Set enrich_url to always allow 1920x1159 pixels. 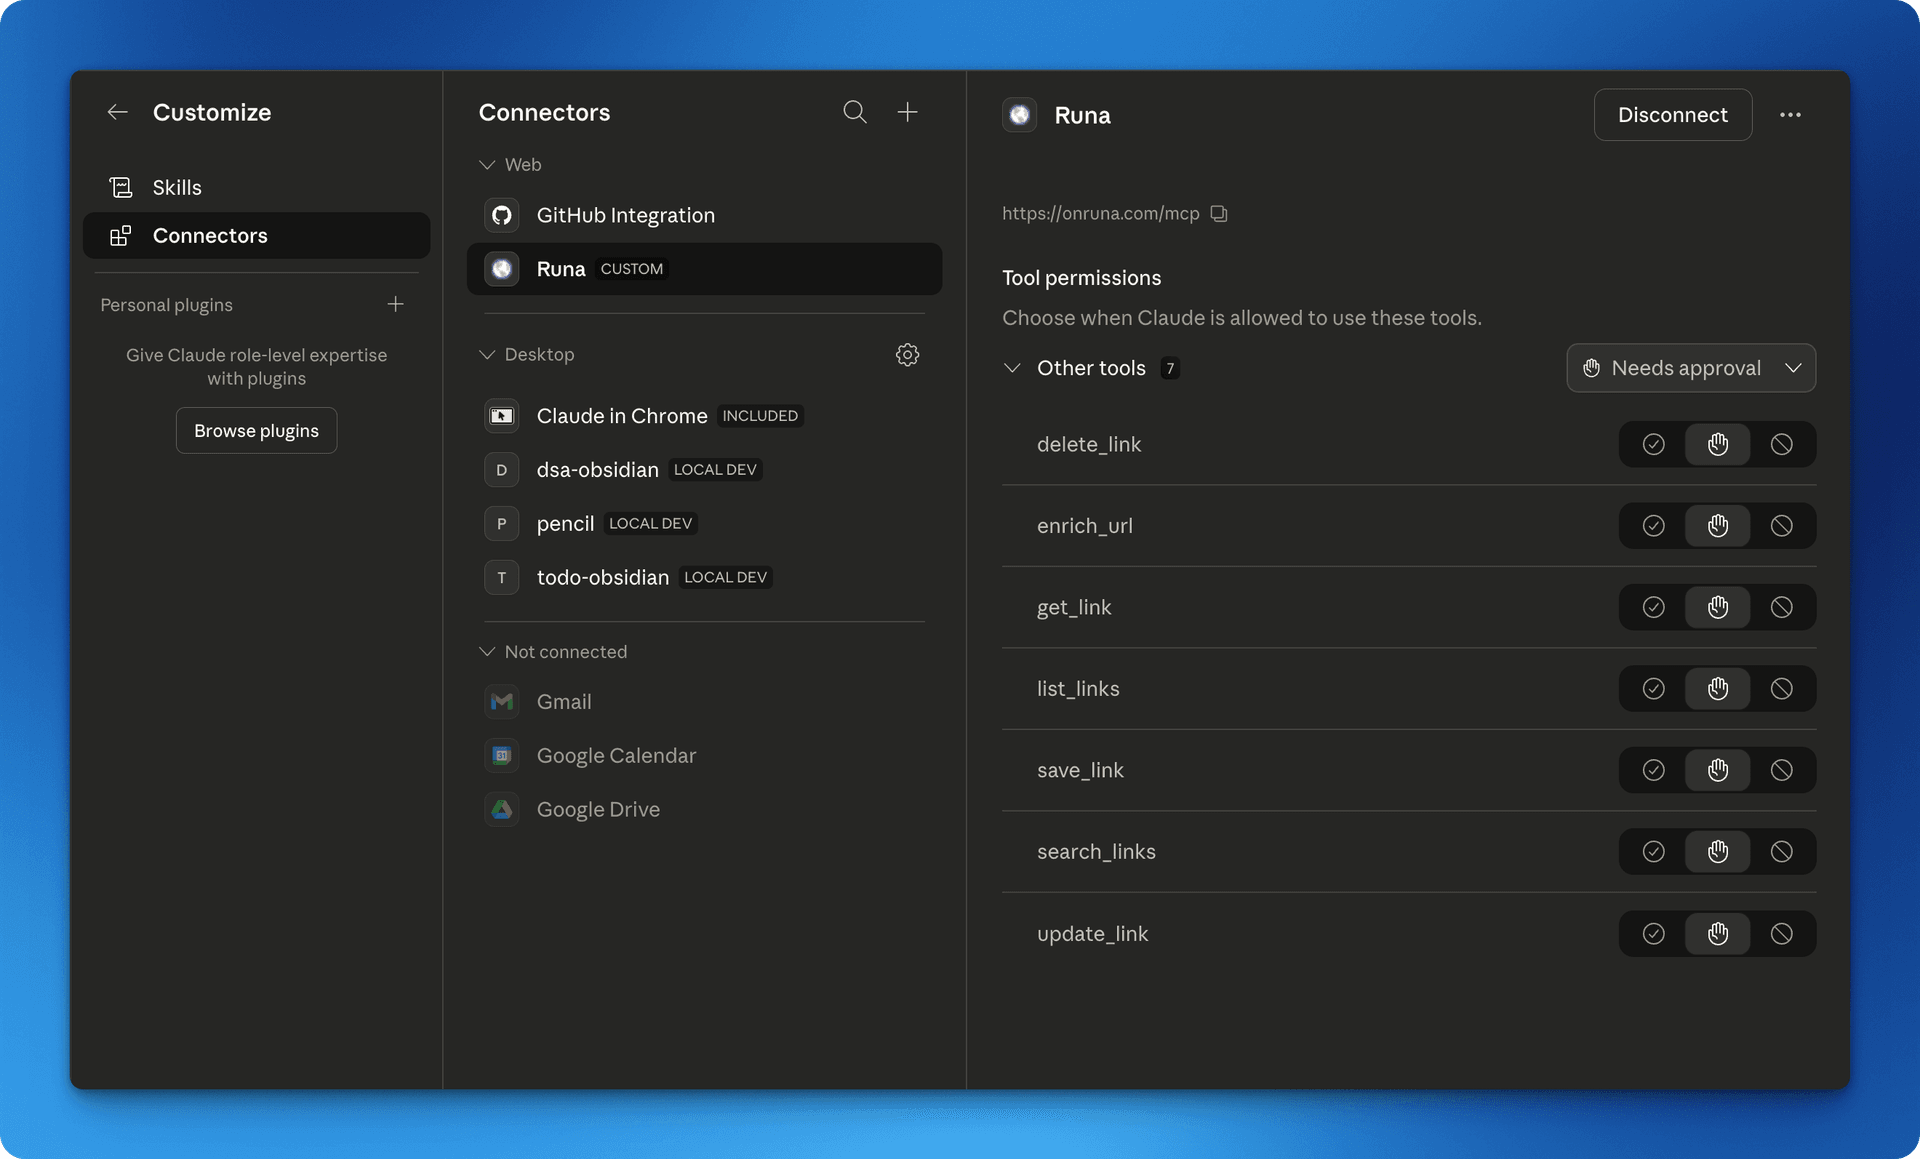1653,525
